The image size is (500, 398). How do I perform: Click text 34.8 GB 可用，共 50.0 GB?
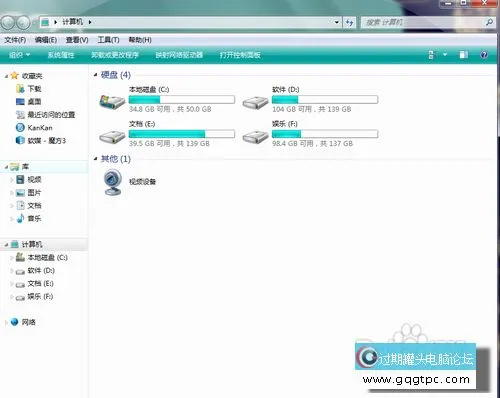tap(170, 109)
